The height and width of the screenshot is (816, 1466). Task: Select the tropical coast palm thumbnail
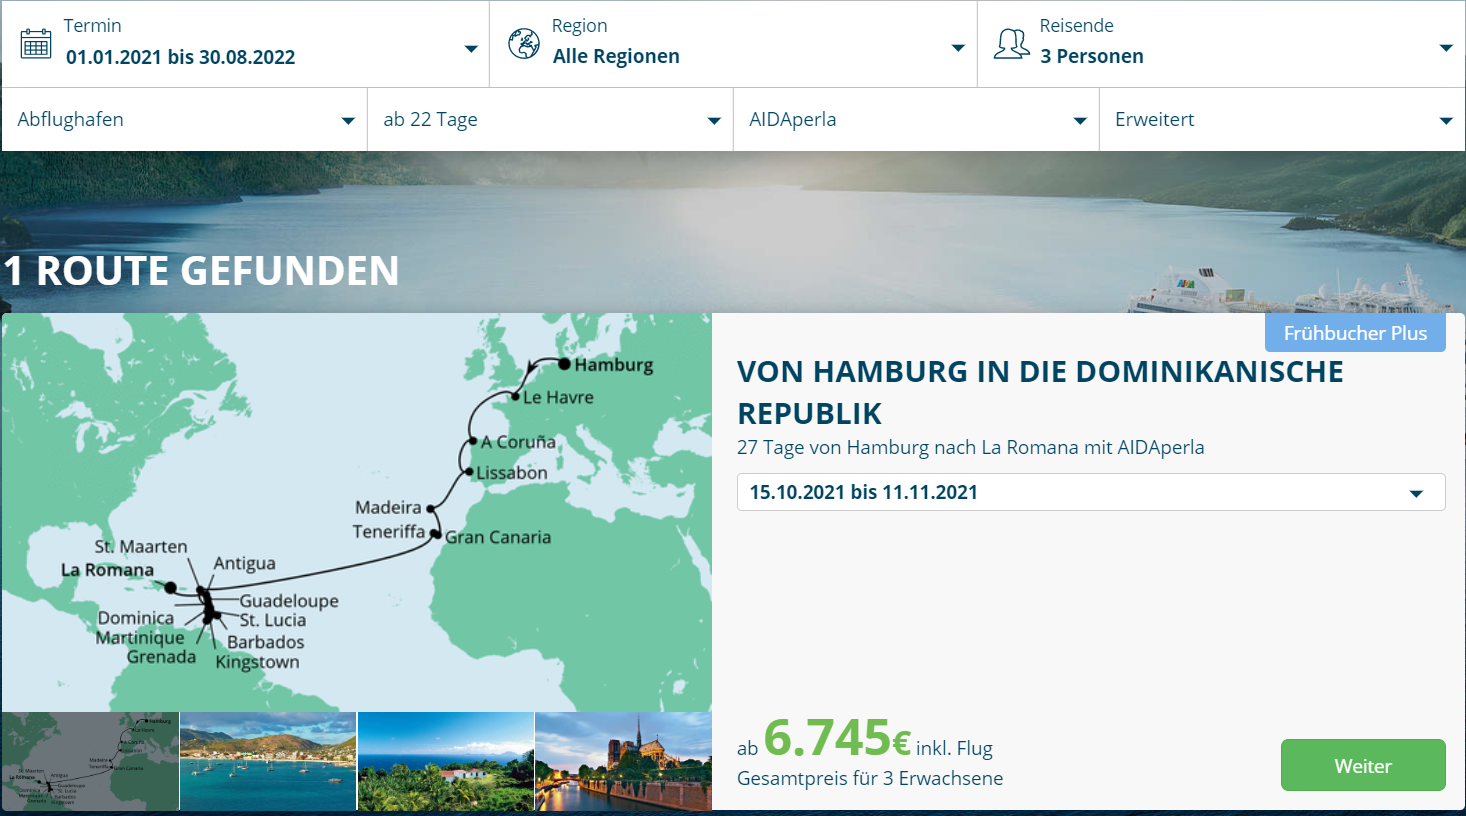click(446, 761)
